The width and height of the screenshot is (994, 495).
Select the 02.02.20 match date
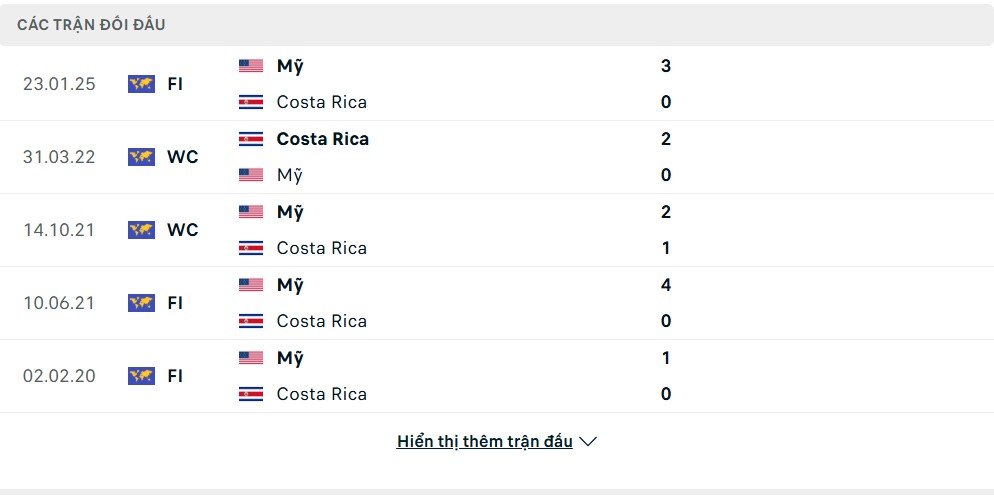(59, 376)
